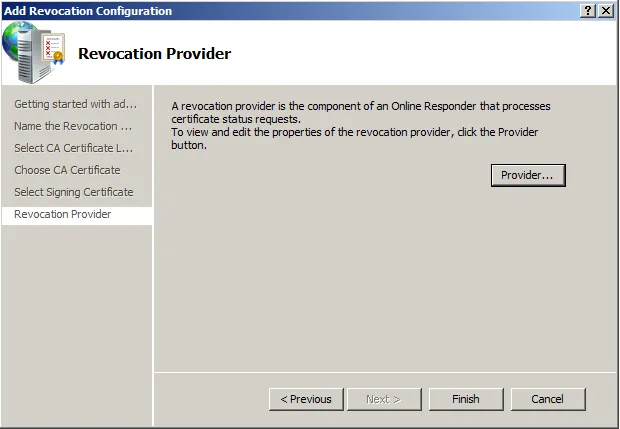Go to the 'Choose CA Certificate' step
Viewport: 620px width, 429px height.
click(x=67, y=170)
